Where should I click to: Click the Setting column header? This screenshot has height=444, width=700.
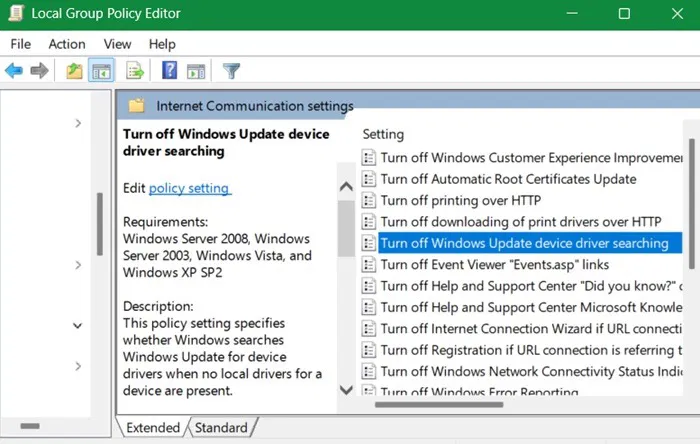click(x=383, y=133)
